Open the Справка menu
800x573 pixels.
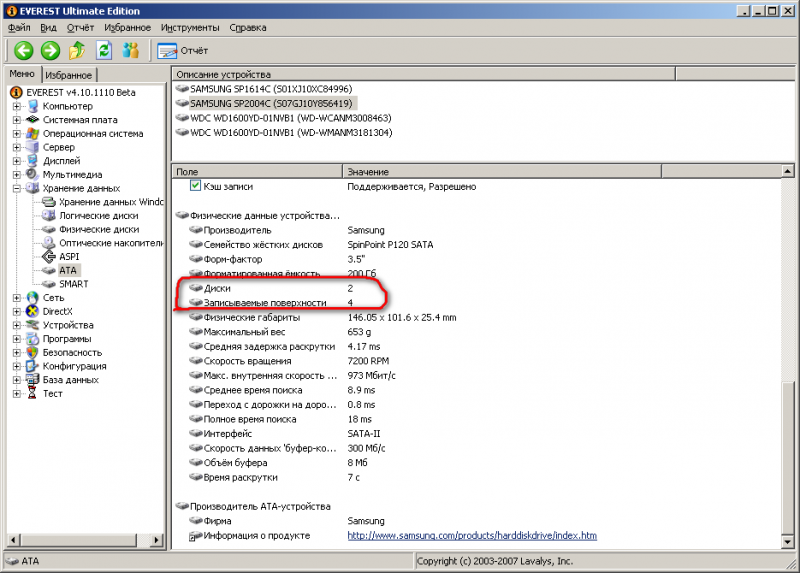(247, 28)
